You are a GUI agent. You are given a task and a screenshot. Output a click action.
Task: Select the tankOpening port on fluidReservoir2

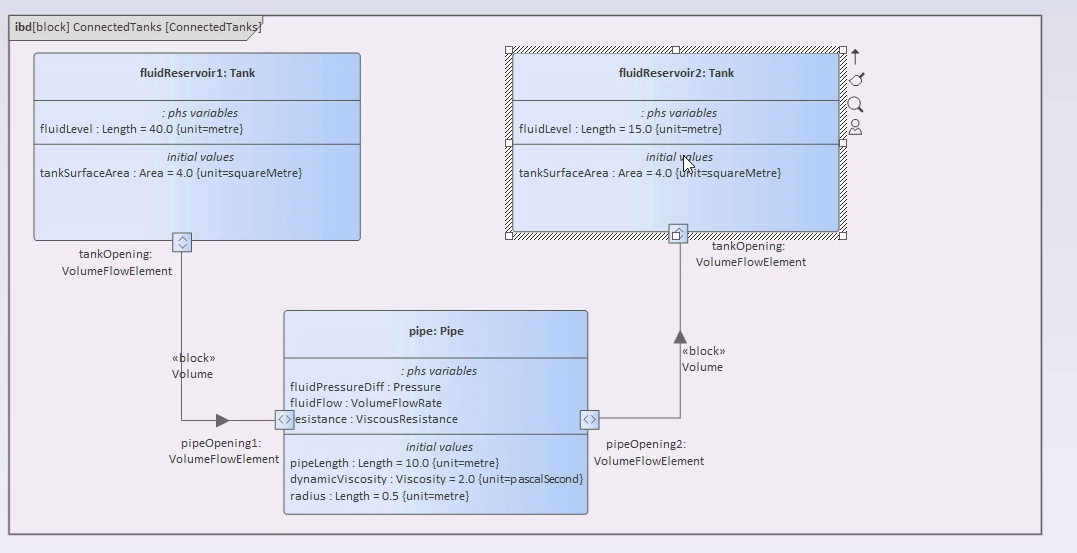click(678, 234)
